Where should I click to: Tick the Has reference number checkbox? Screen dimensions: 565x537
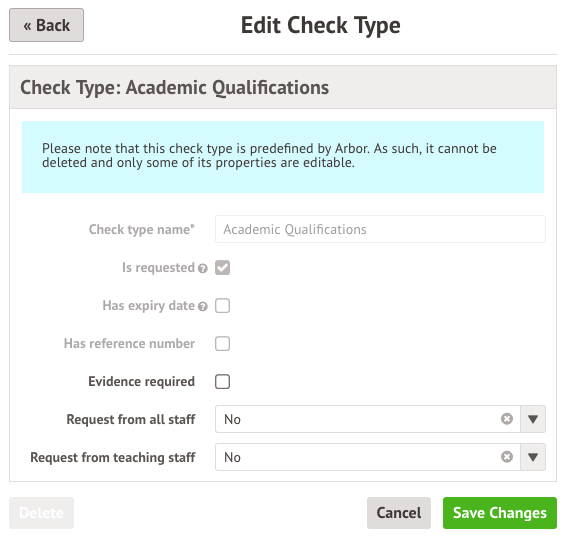click(x=222, y=343)
